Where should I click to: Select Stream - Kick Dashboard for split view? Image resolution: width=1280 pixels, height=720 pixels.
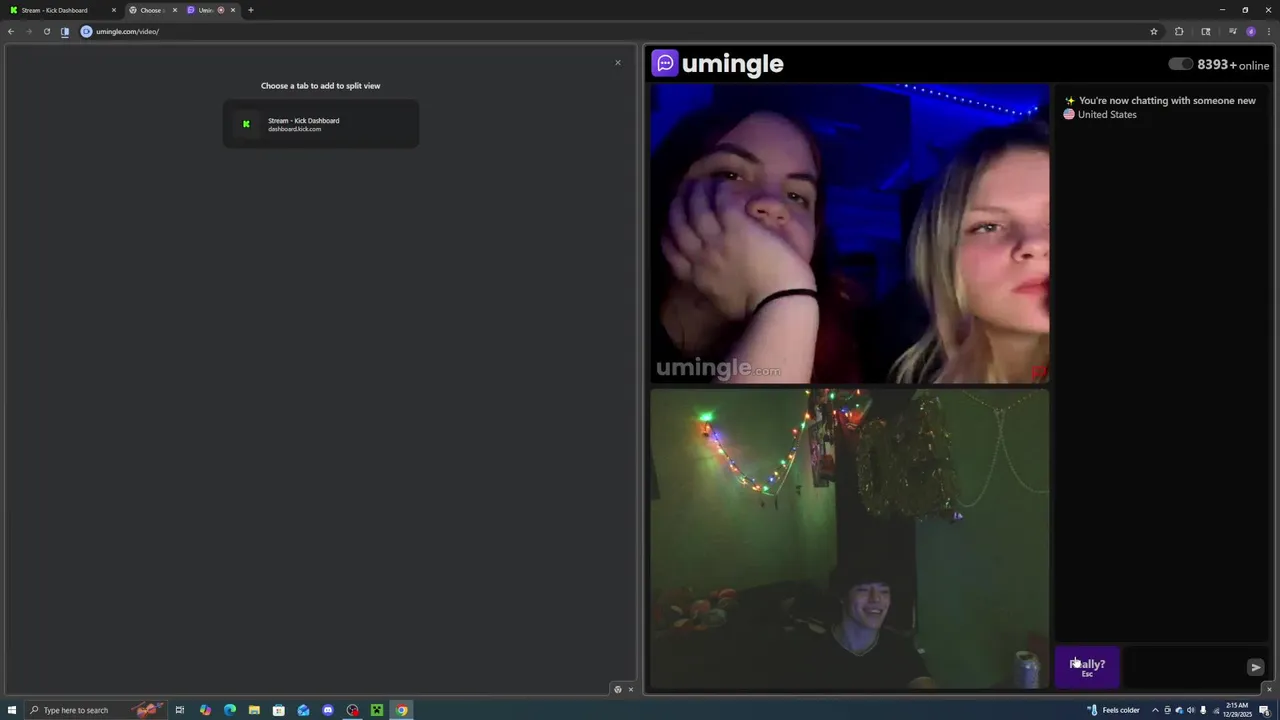(320, 124)
